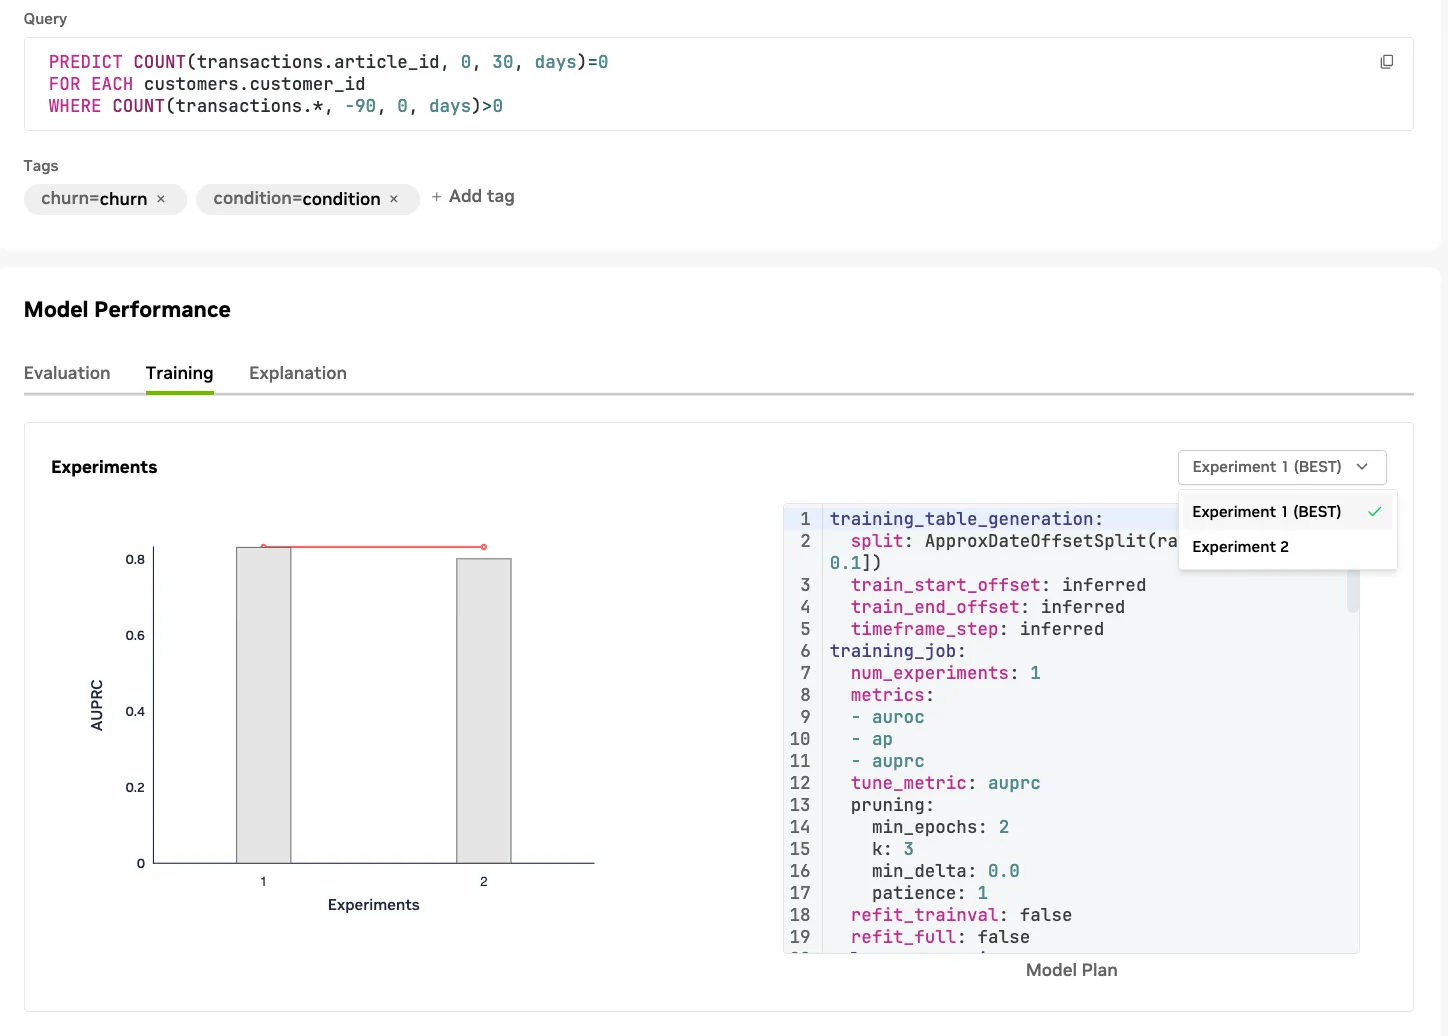Click the refit_trainval: false line
1448x1036 pixels.
tap(961, 915)
